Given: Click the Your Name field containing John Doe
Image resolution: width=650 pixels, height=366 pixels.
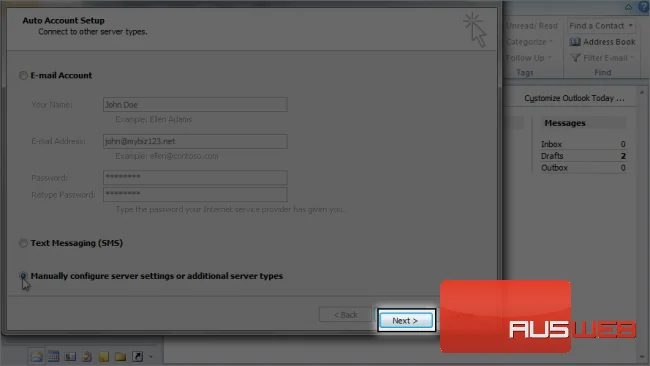Looking at the screenshot, I should point(195,104).
